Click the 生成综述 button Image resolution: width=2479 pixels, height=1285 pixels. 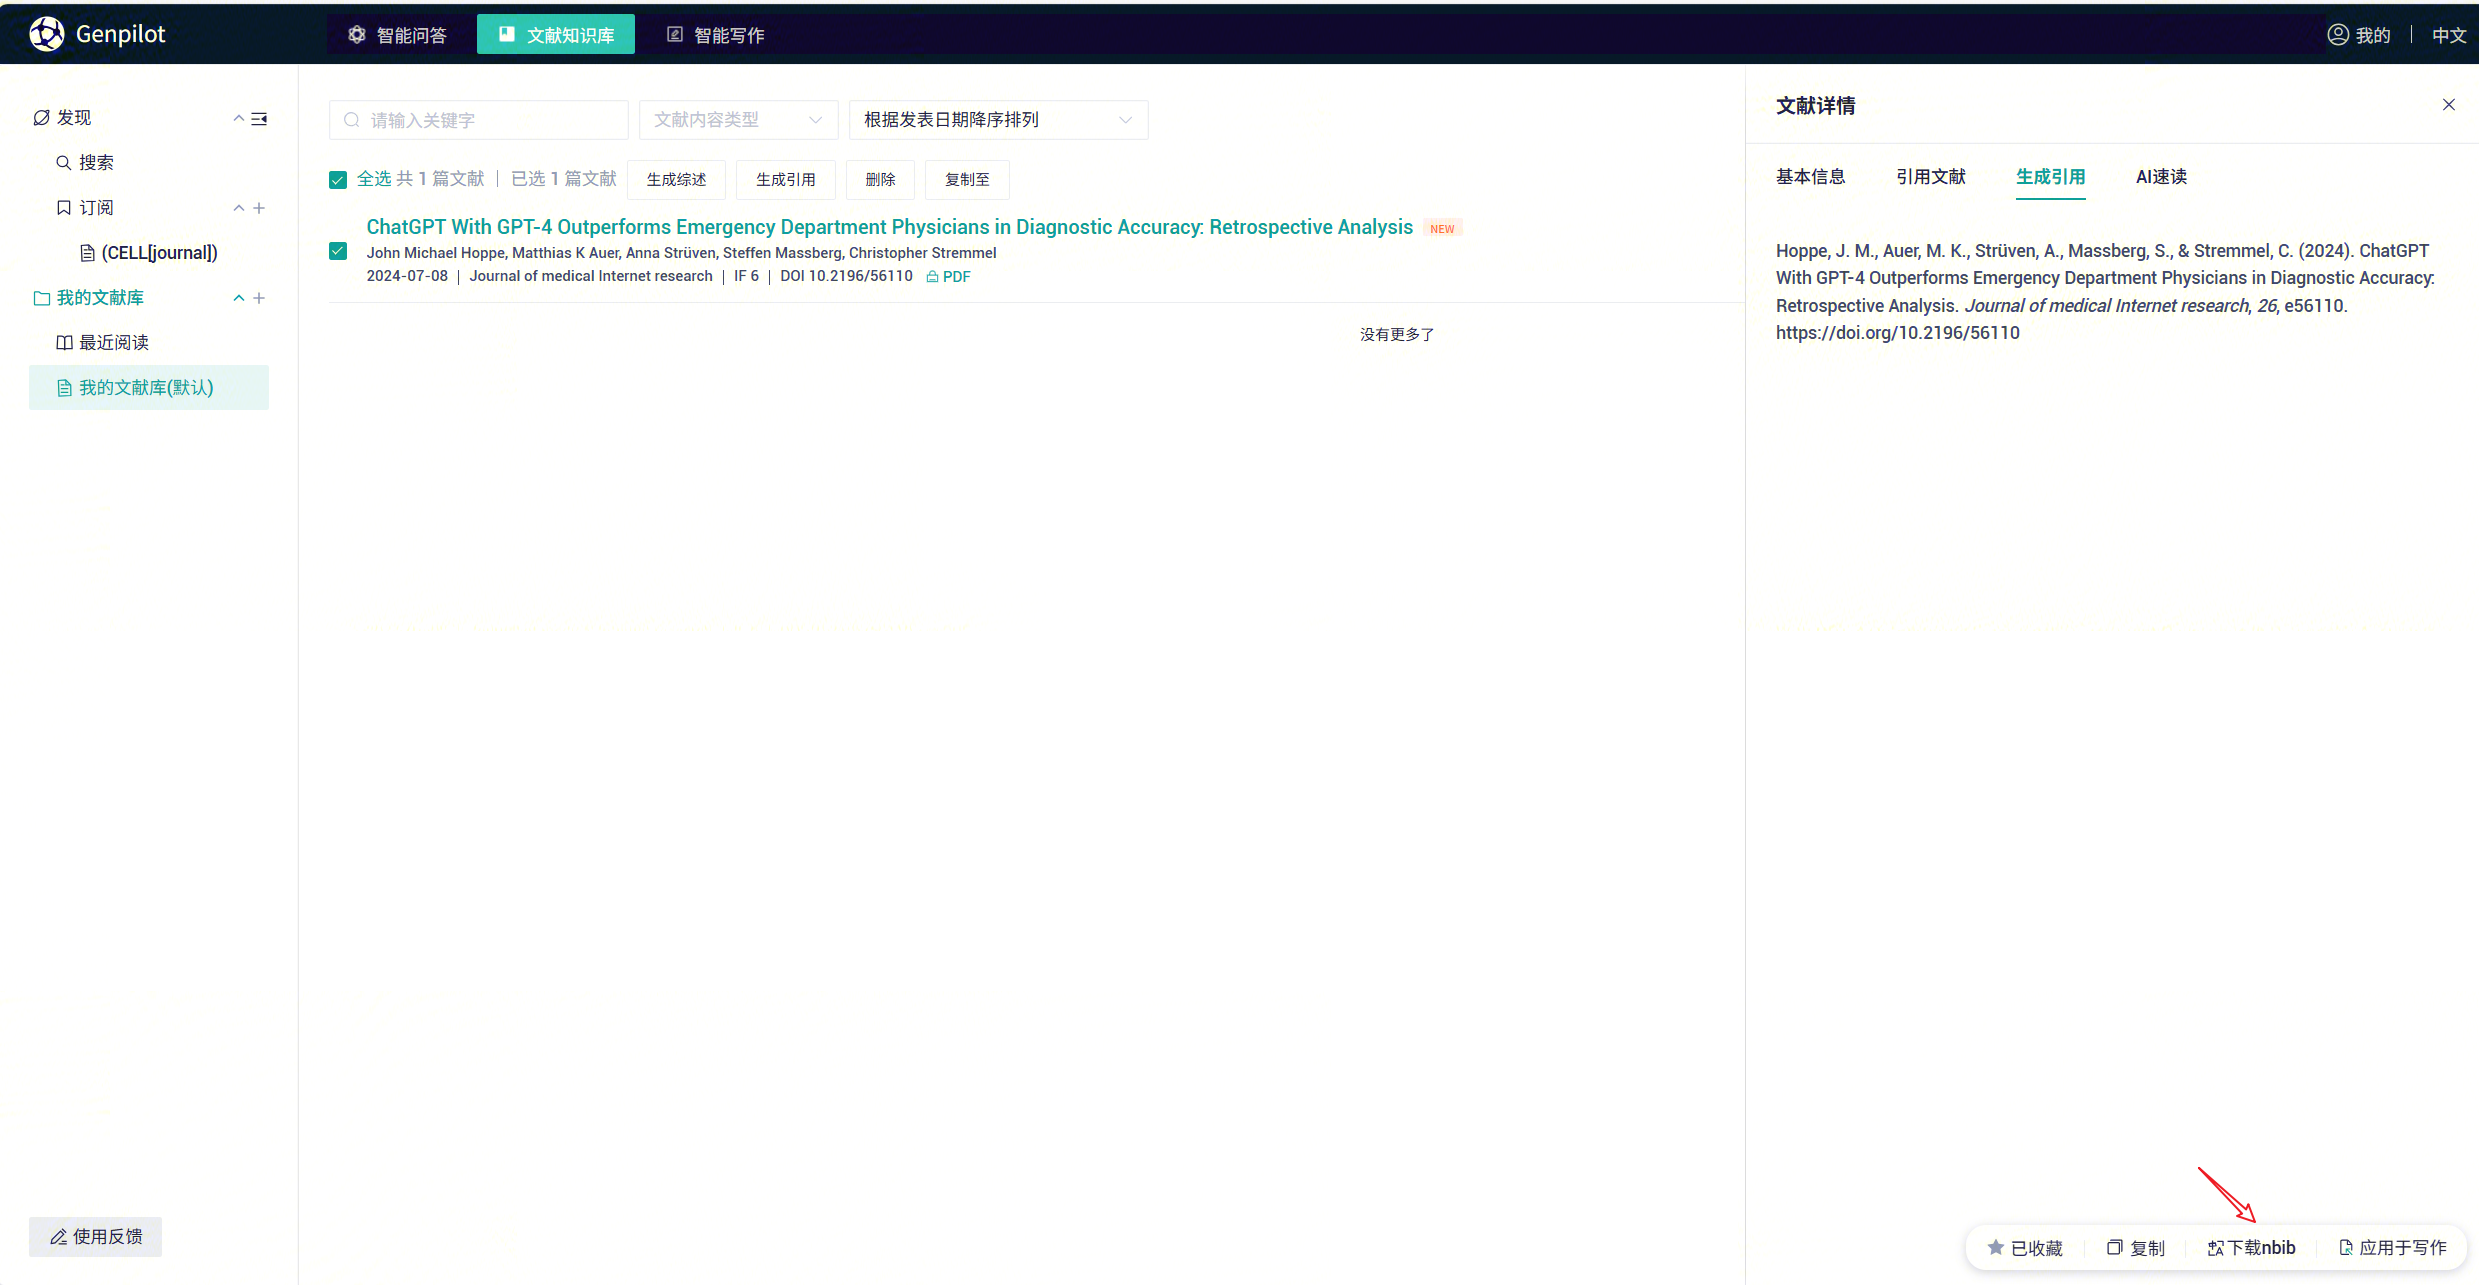pos(676,180)
